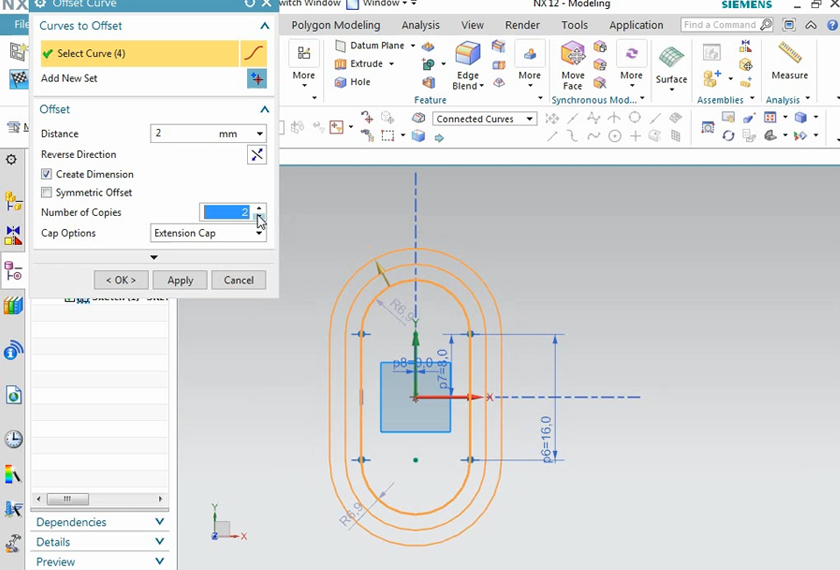Open the Connected Curves selection dropdown

point(484,119)
